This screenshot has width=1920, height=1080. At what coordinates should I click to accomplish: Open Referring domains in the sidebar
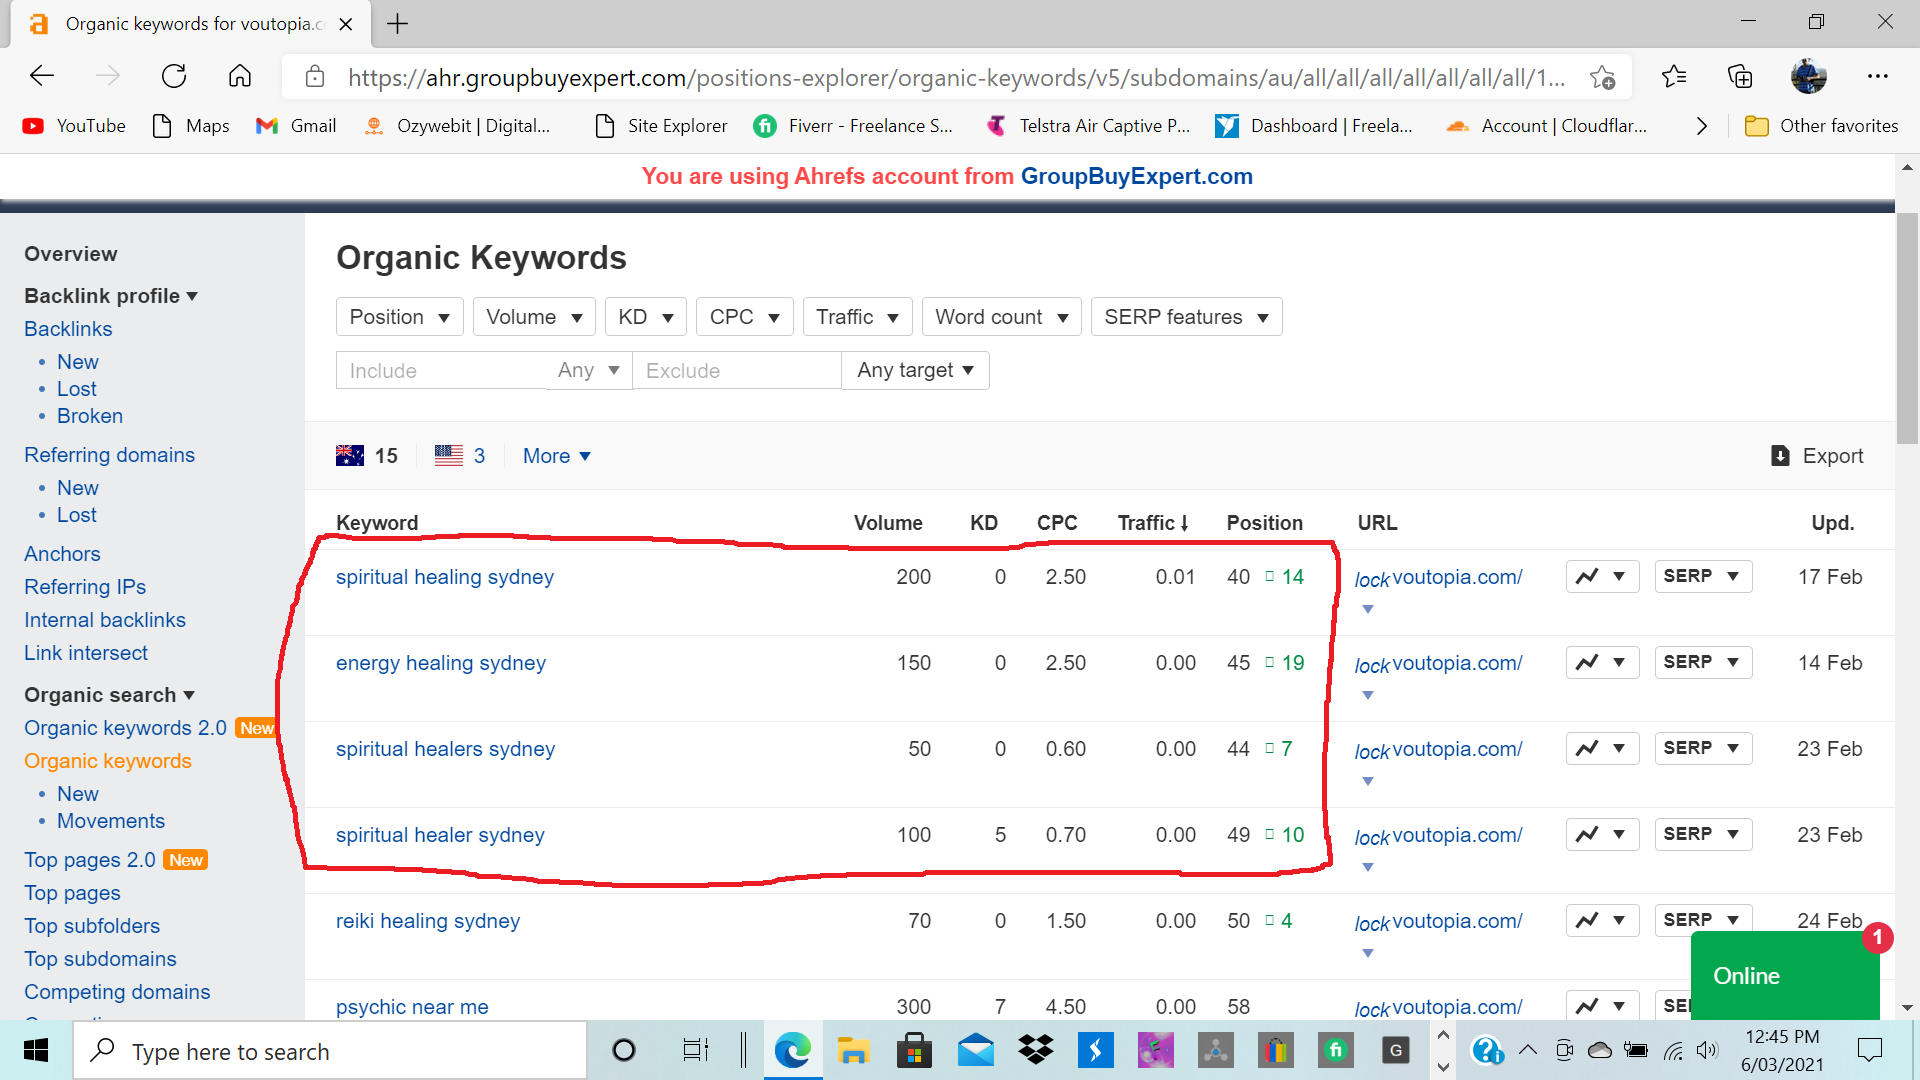[x=109, y=455]
